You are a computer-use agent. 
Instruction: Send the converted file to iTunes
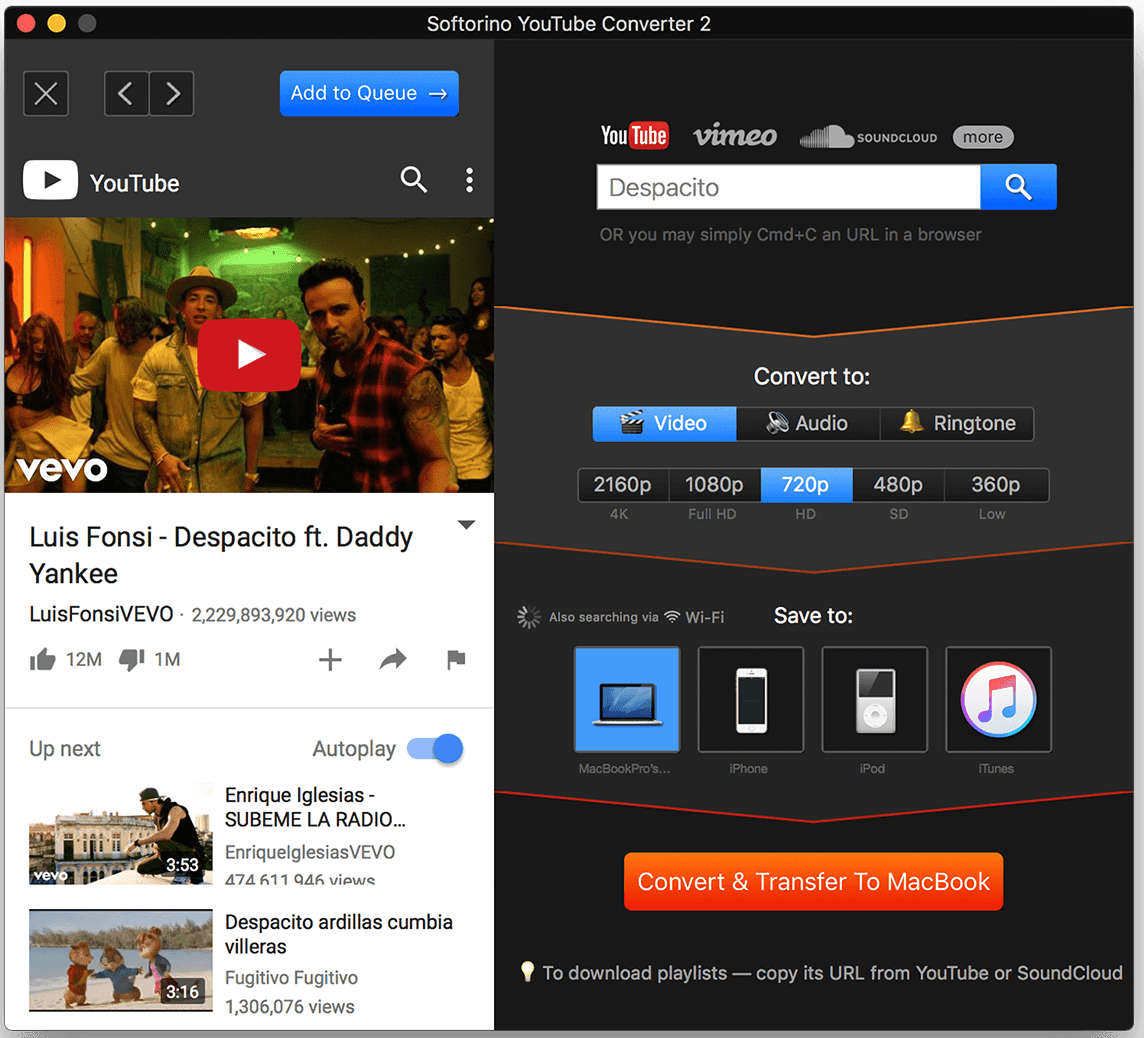point(998,699)
